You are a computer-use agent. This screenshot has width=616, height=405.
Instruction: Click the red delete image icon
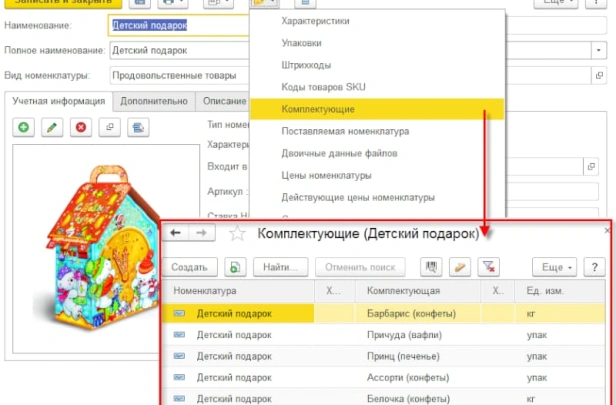coord(81,127)
